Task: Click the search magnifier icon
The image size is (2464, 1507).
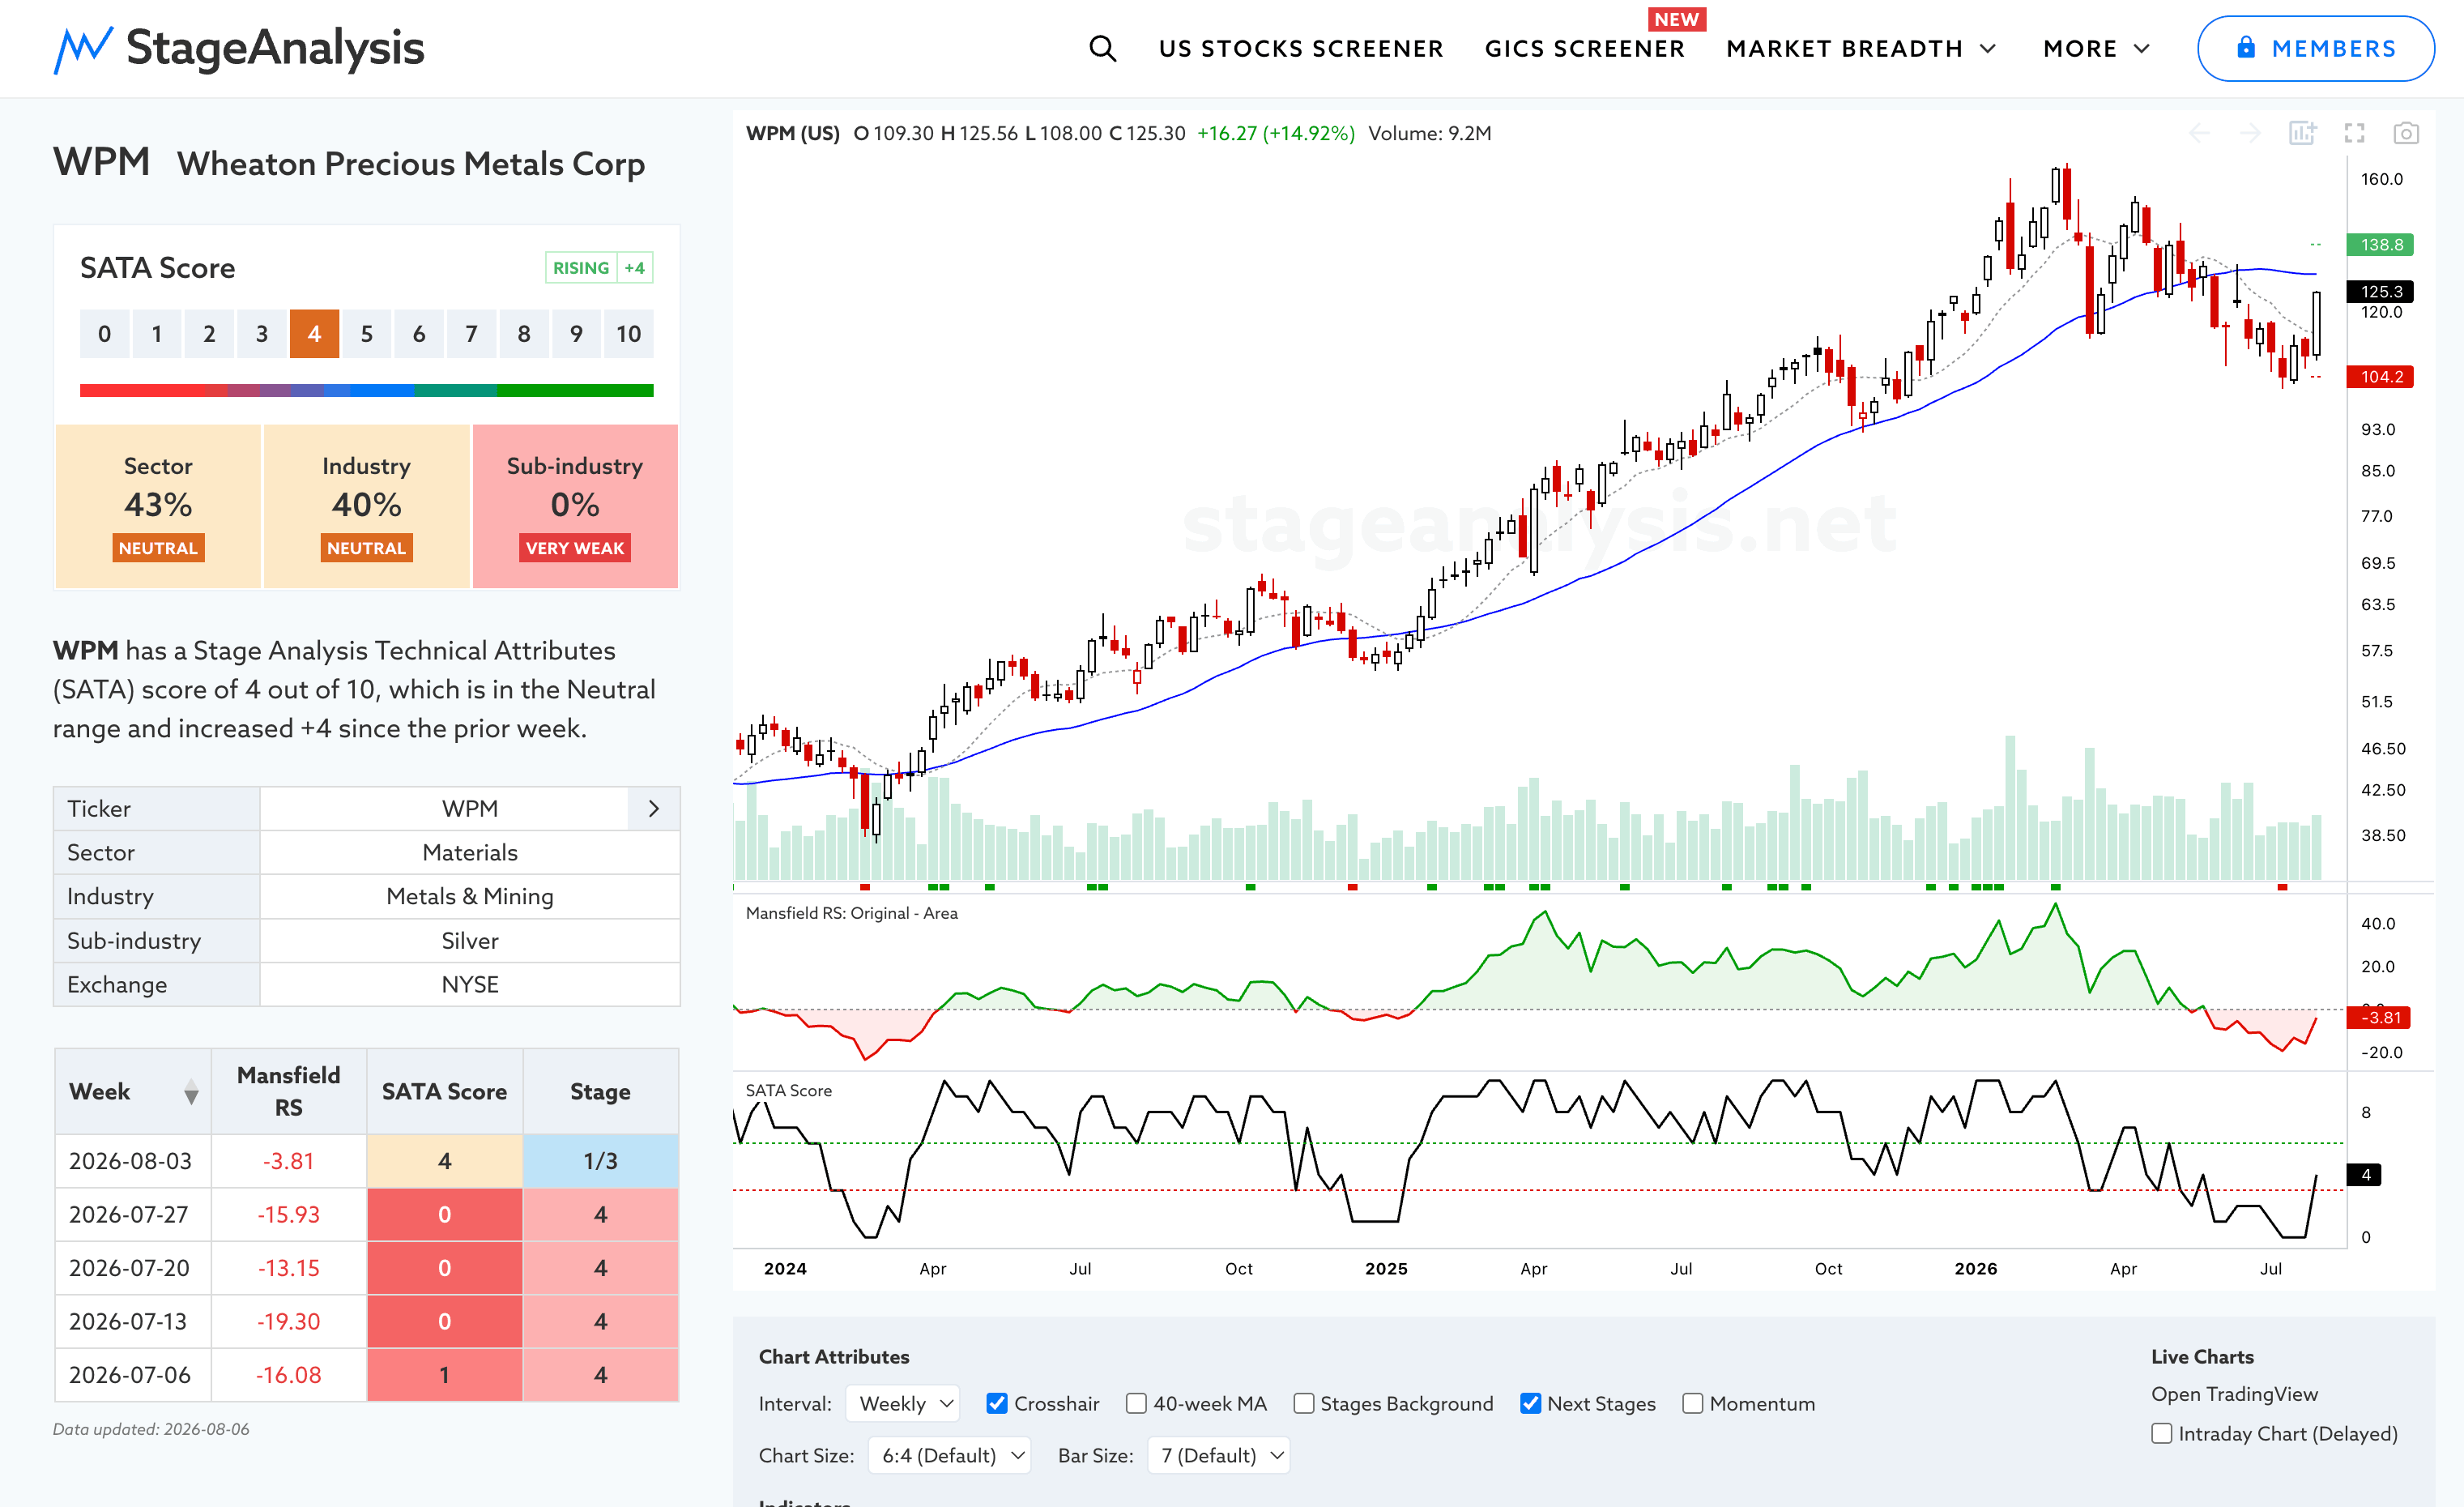Action: (x=1102, y=48)
